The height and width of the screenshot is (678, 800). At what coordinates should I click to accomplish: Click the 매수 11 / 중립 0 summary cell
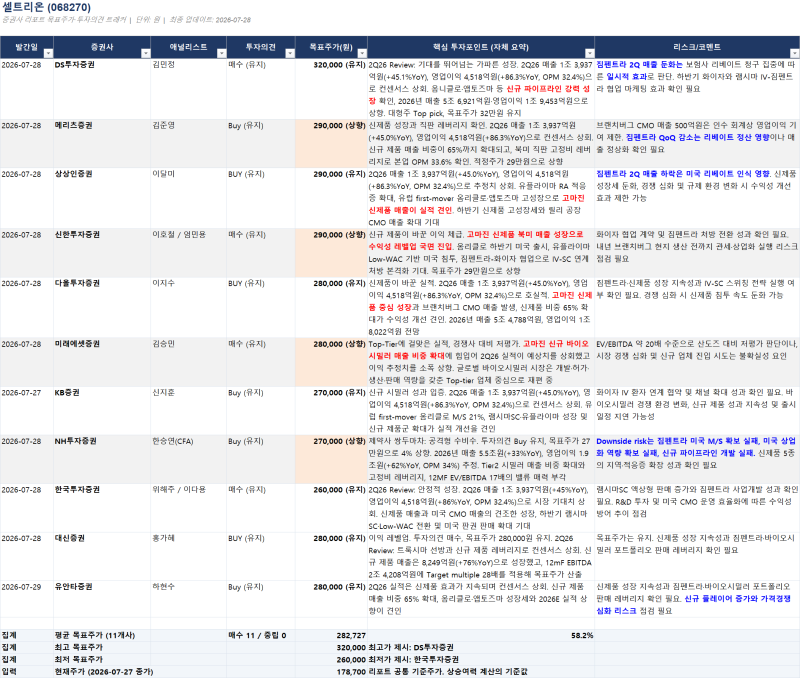coord(261,635)
